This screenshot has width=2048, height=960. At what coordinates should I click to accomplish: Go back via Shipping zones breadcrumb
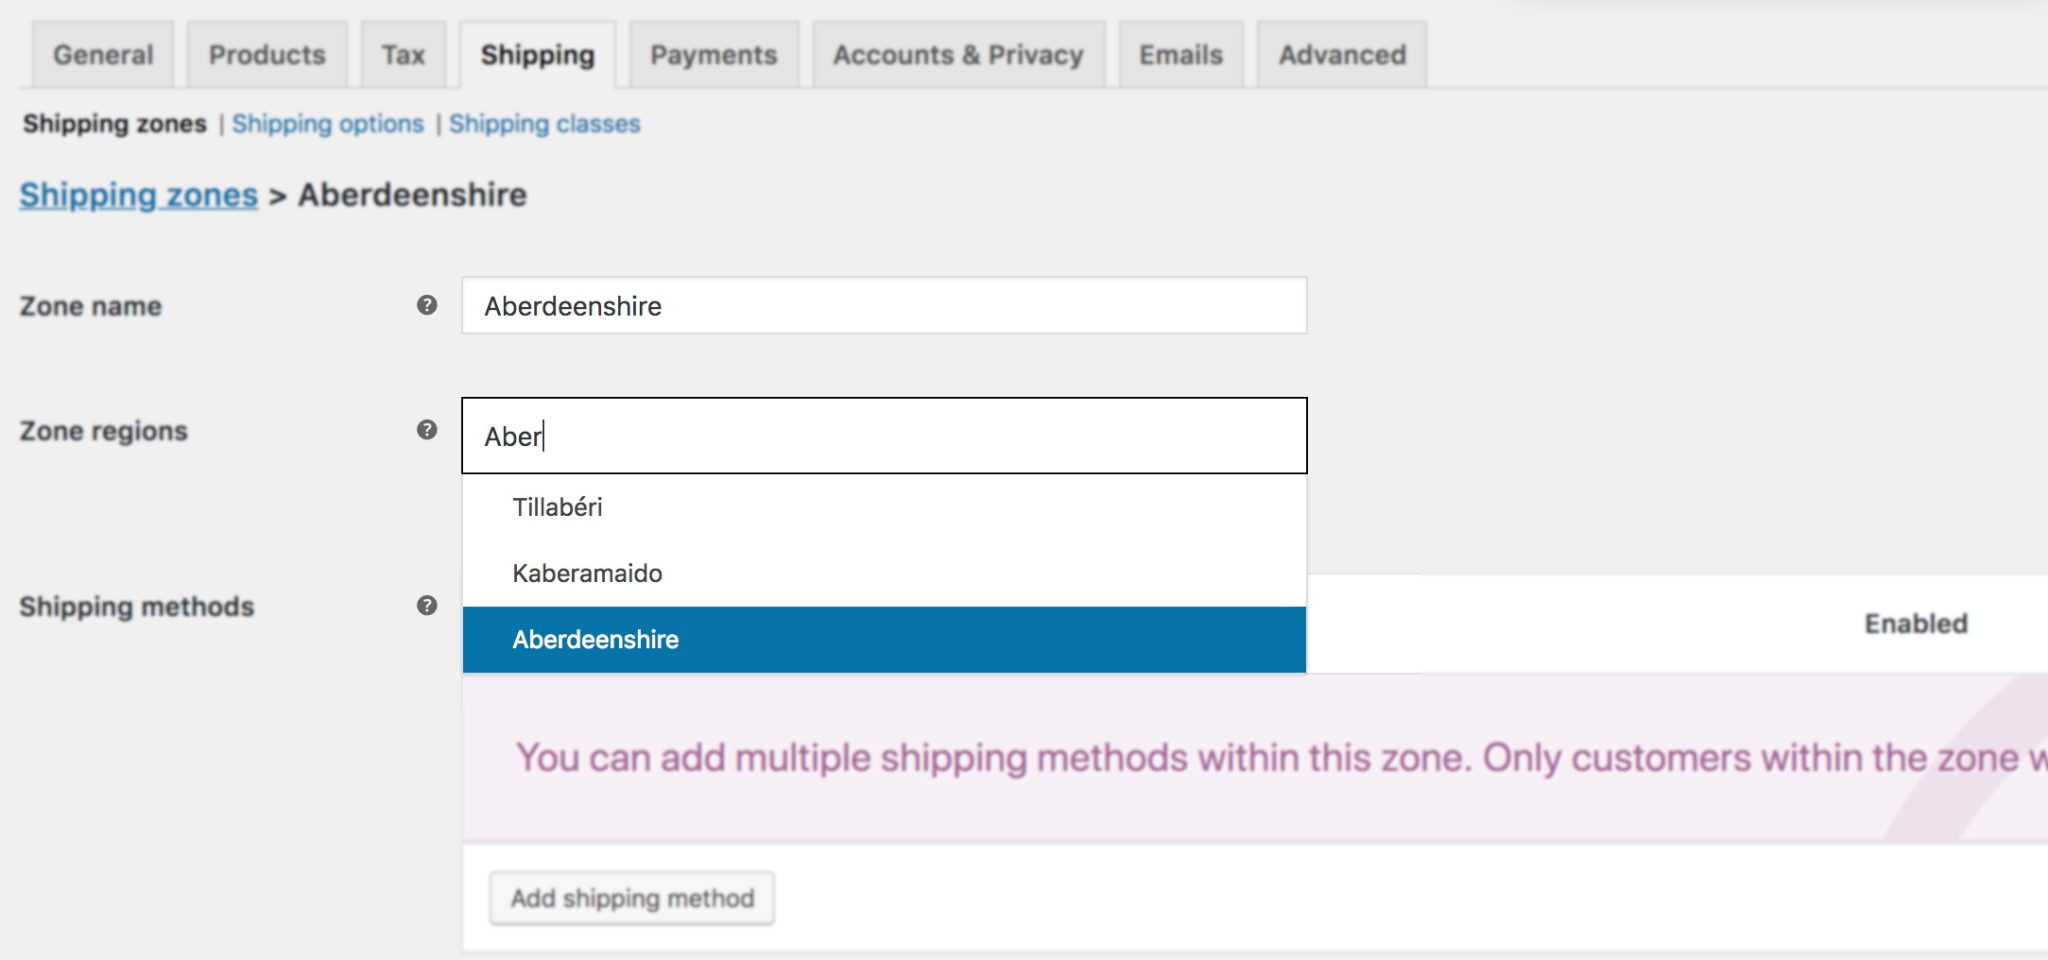pyautogui.click(x=137, y=195)
